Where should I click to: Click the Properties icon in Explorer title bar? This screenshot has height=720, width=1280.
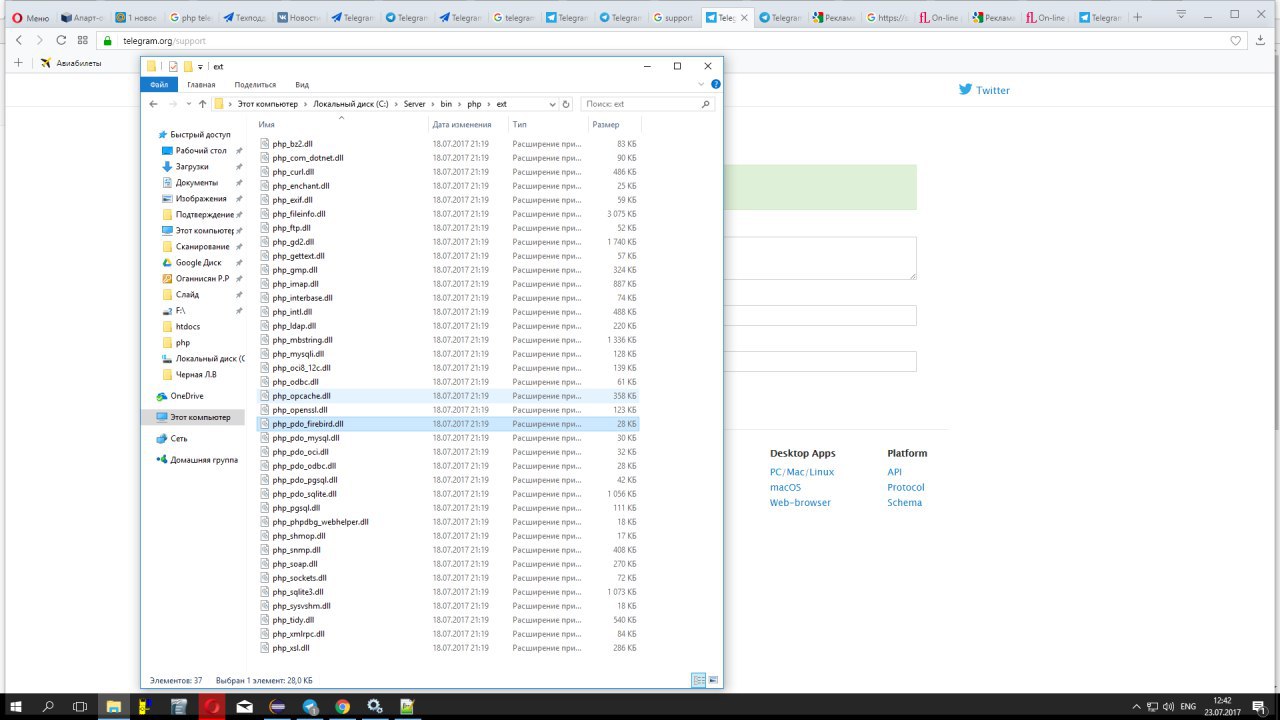click(172, 66)
